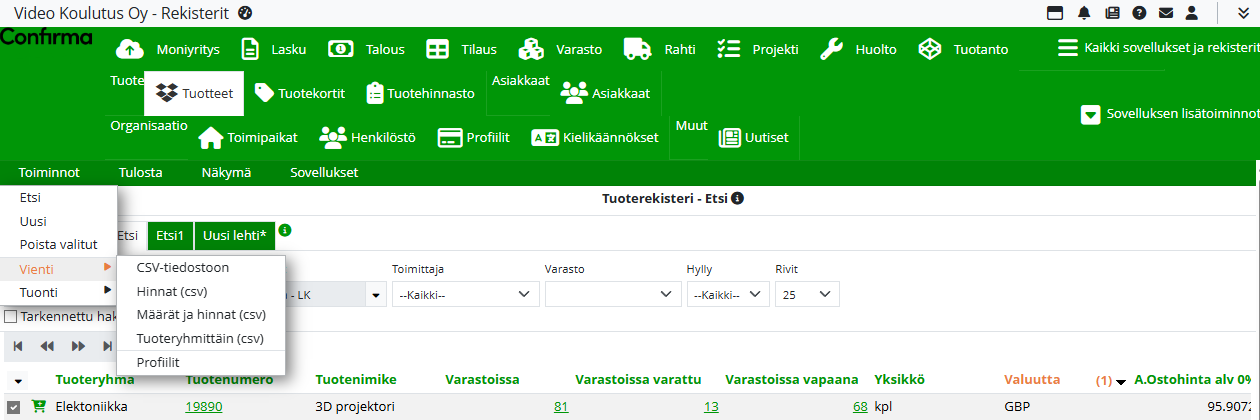Switch to the Etsi1 tab
The image size is (1260, 420).
point(169,235)
